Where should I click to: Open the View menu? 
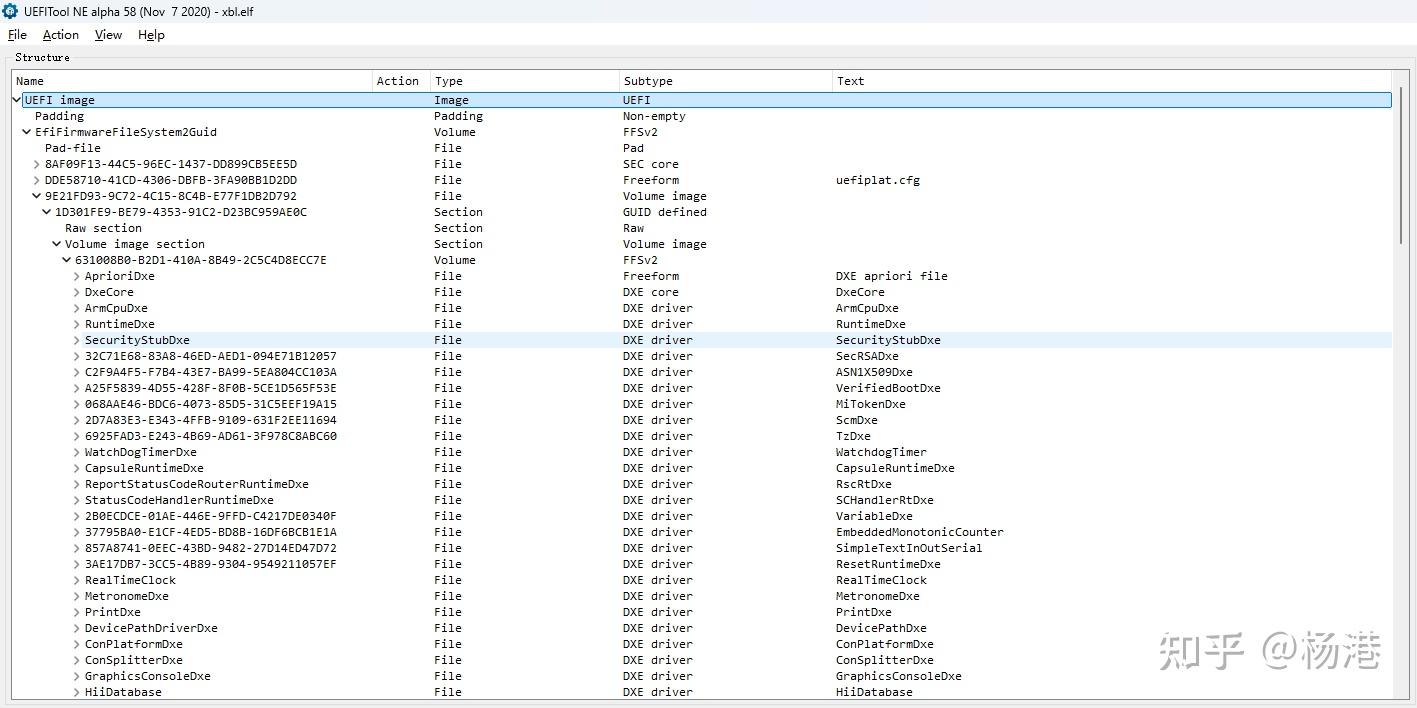point(107,34)
